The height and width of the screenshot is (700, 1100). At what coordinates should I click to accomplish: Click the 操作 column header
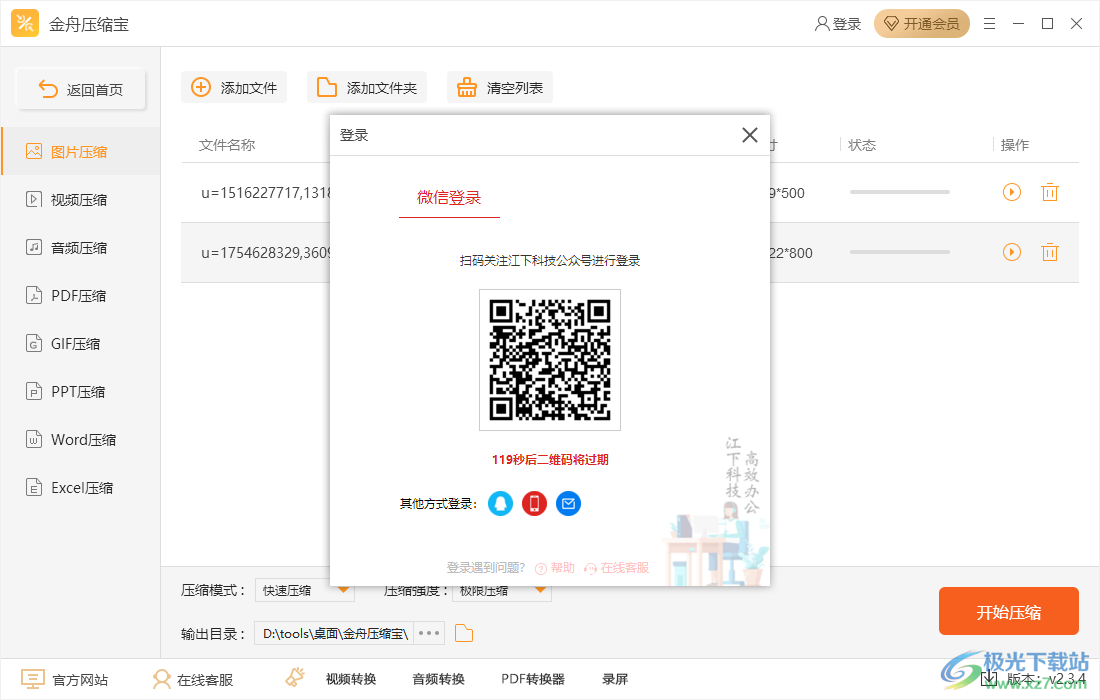pyautogui.click(x=1014, y=145)
